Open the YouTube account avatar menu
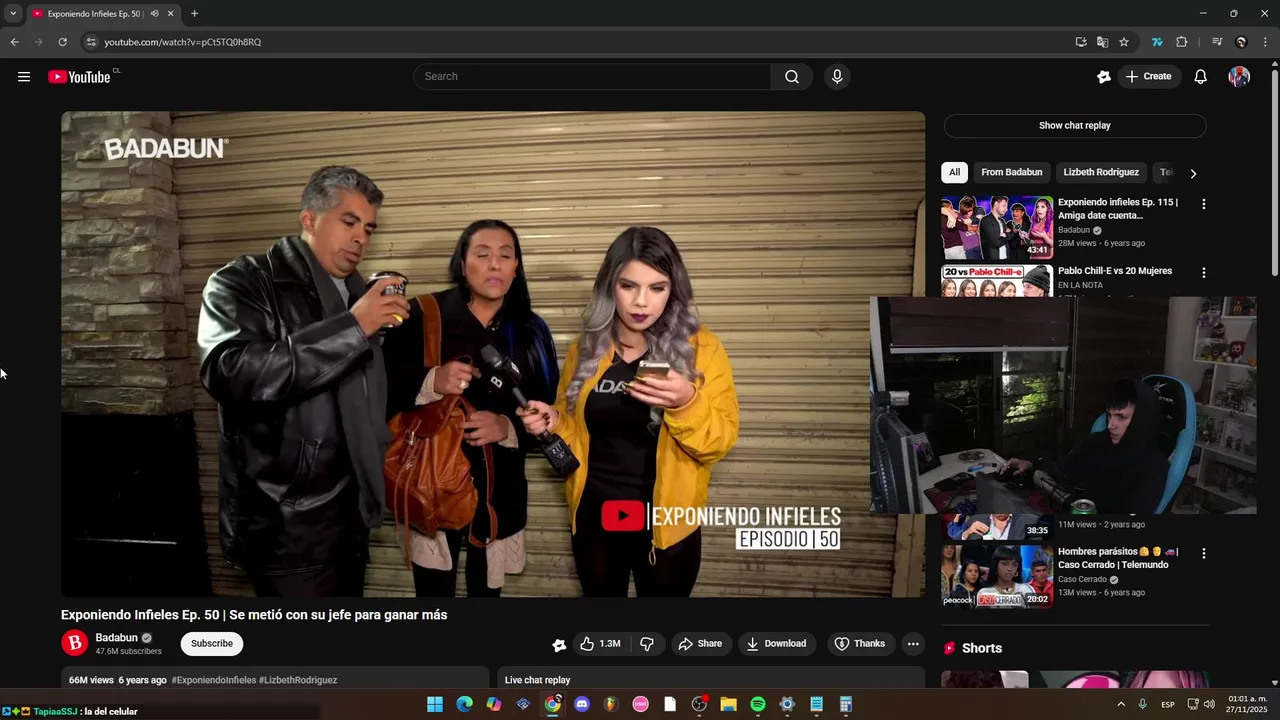Screen dimensions: 1280x720 coord(1239,77)
